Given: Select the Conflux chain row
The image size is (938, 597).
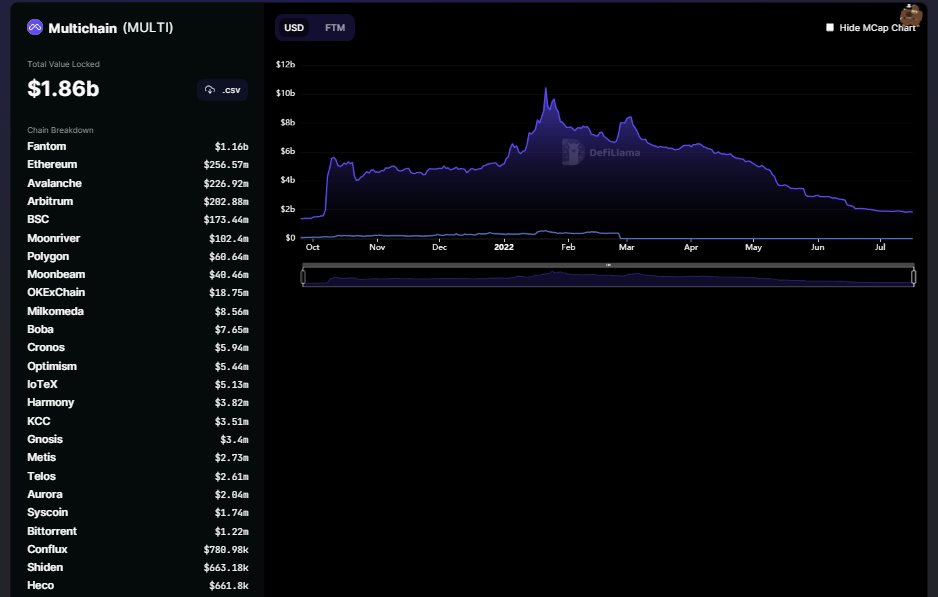Looking at the screenshot, I should click(x=138, y=549).
